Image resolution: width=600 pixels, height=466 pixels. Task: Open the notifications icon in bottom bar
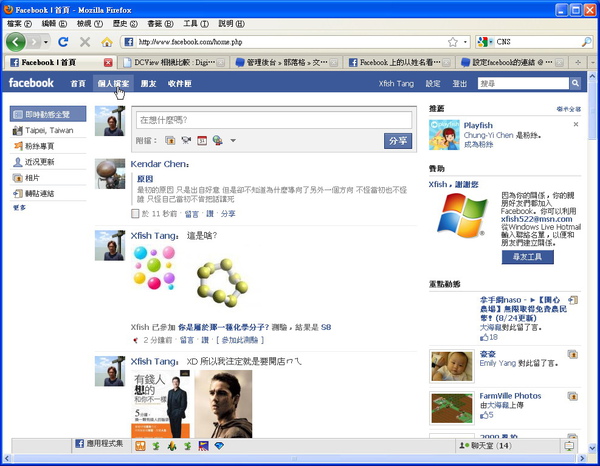(569, 446)
